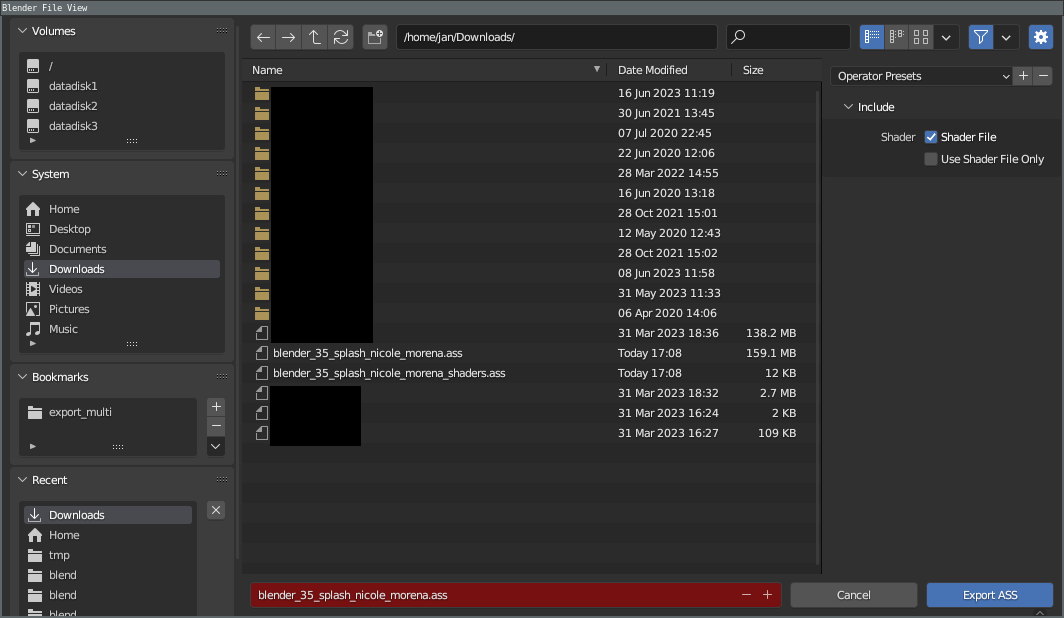Click Export ASS button
The height and width of the screenshot is (618, 1064).
point(990,595)
